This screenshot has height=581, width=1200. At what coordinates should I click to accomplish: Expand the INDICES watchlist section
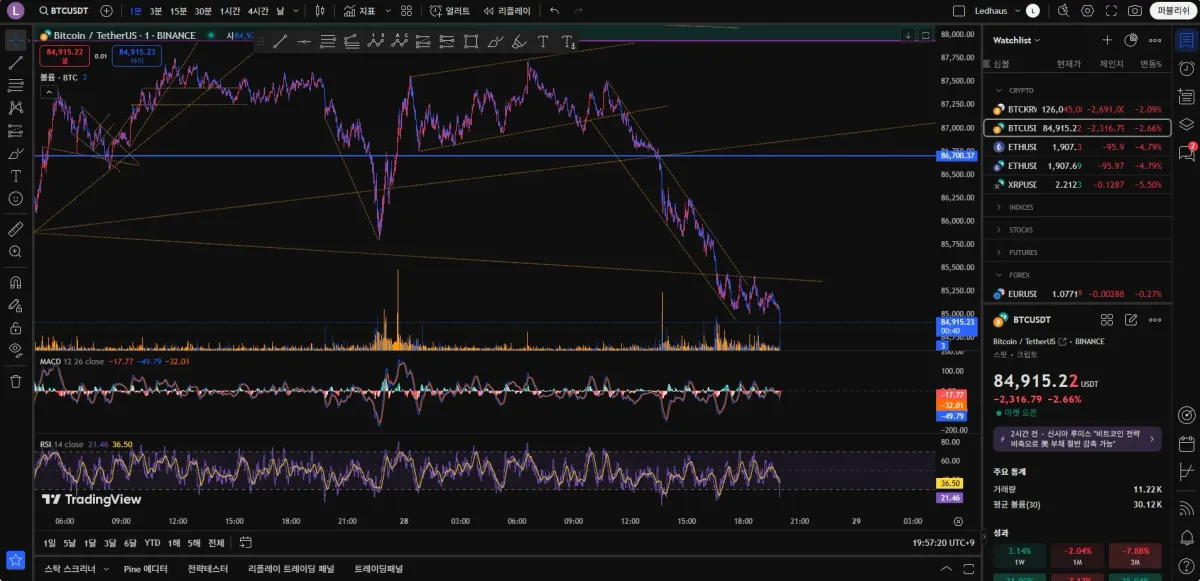pos(1021,207)
